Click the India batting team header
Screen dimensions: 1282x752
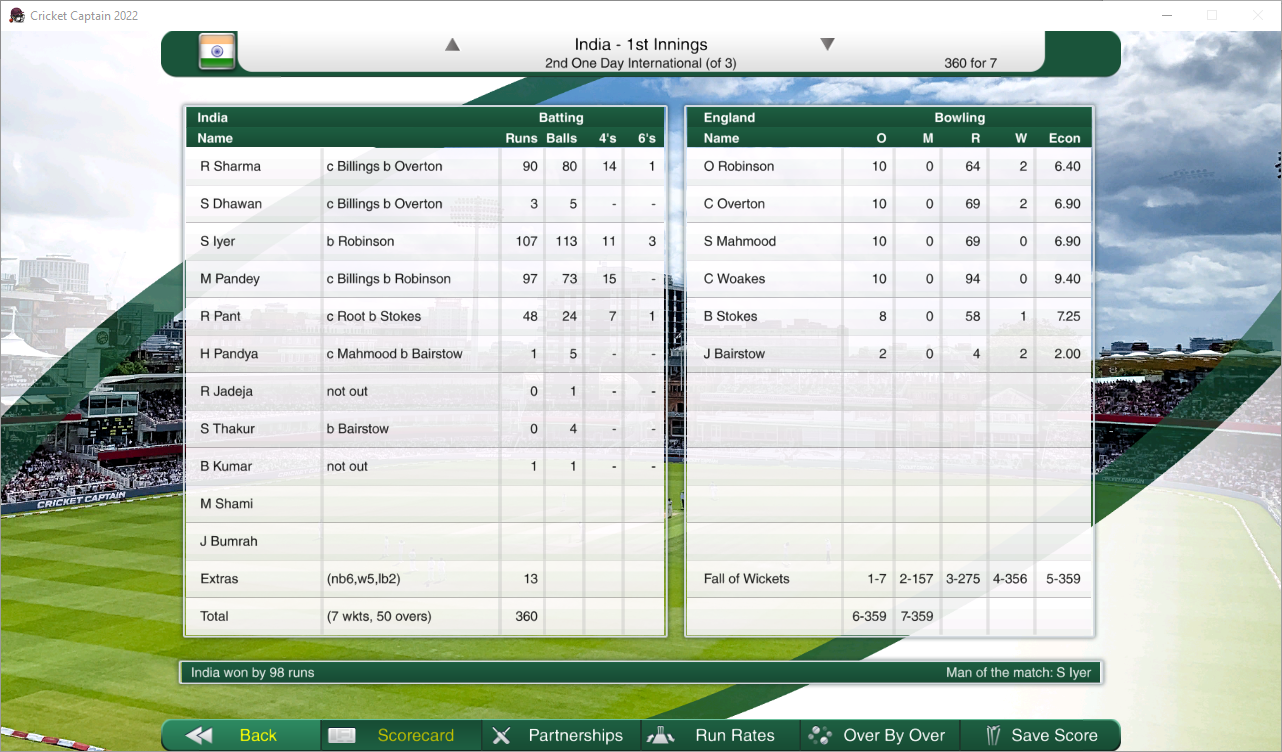212,117
